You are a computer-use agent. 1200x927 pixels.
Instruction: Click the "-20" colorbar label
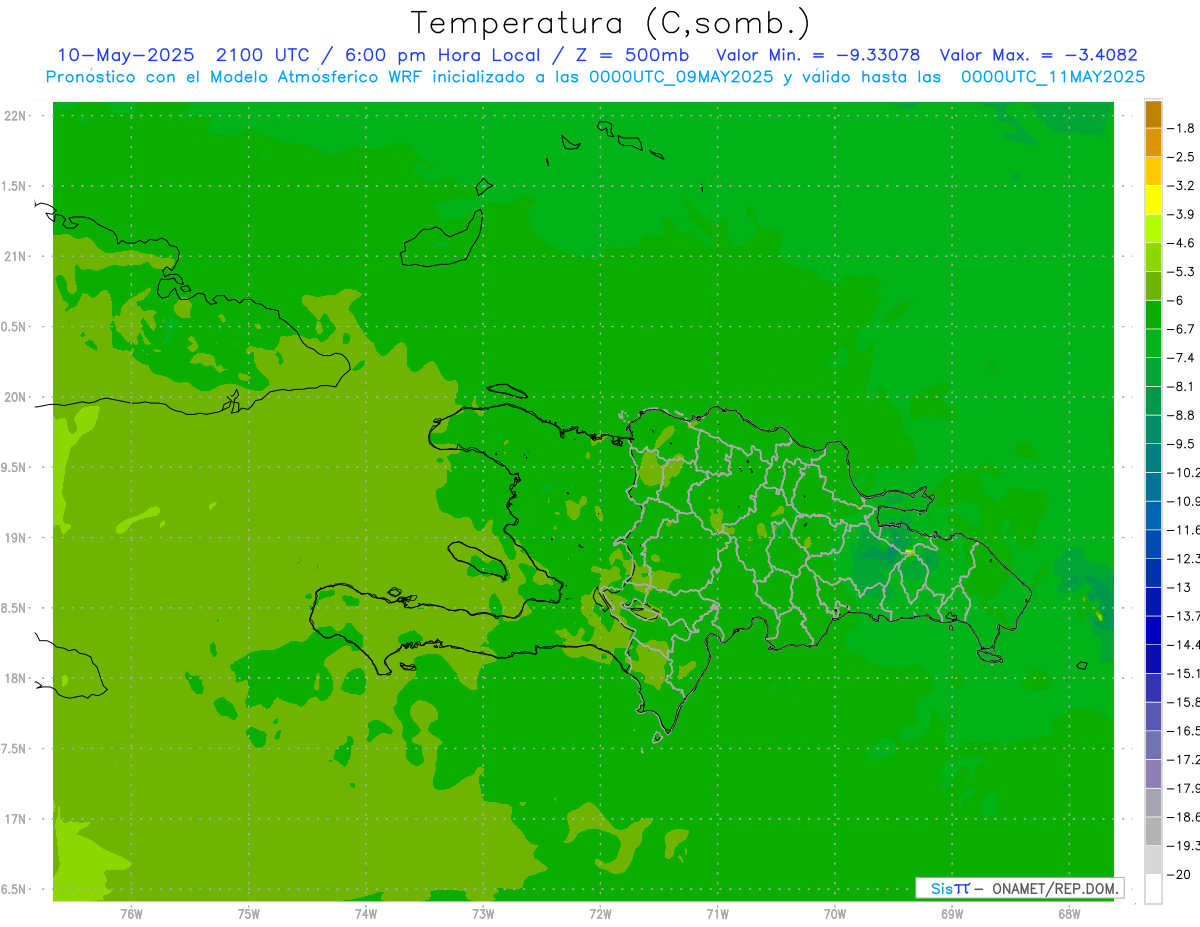point(1181,874)
